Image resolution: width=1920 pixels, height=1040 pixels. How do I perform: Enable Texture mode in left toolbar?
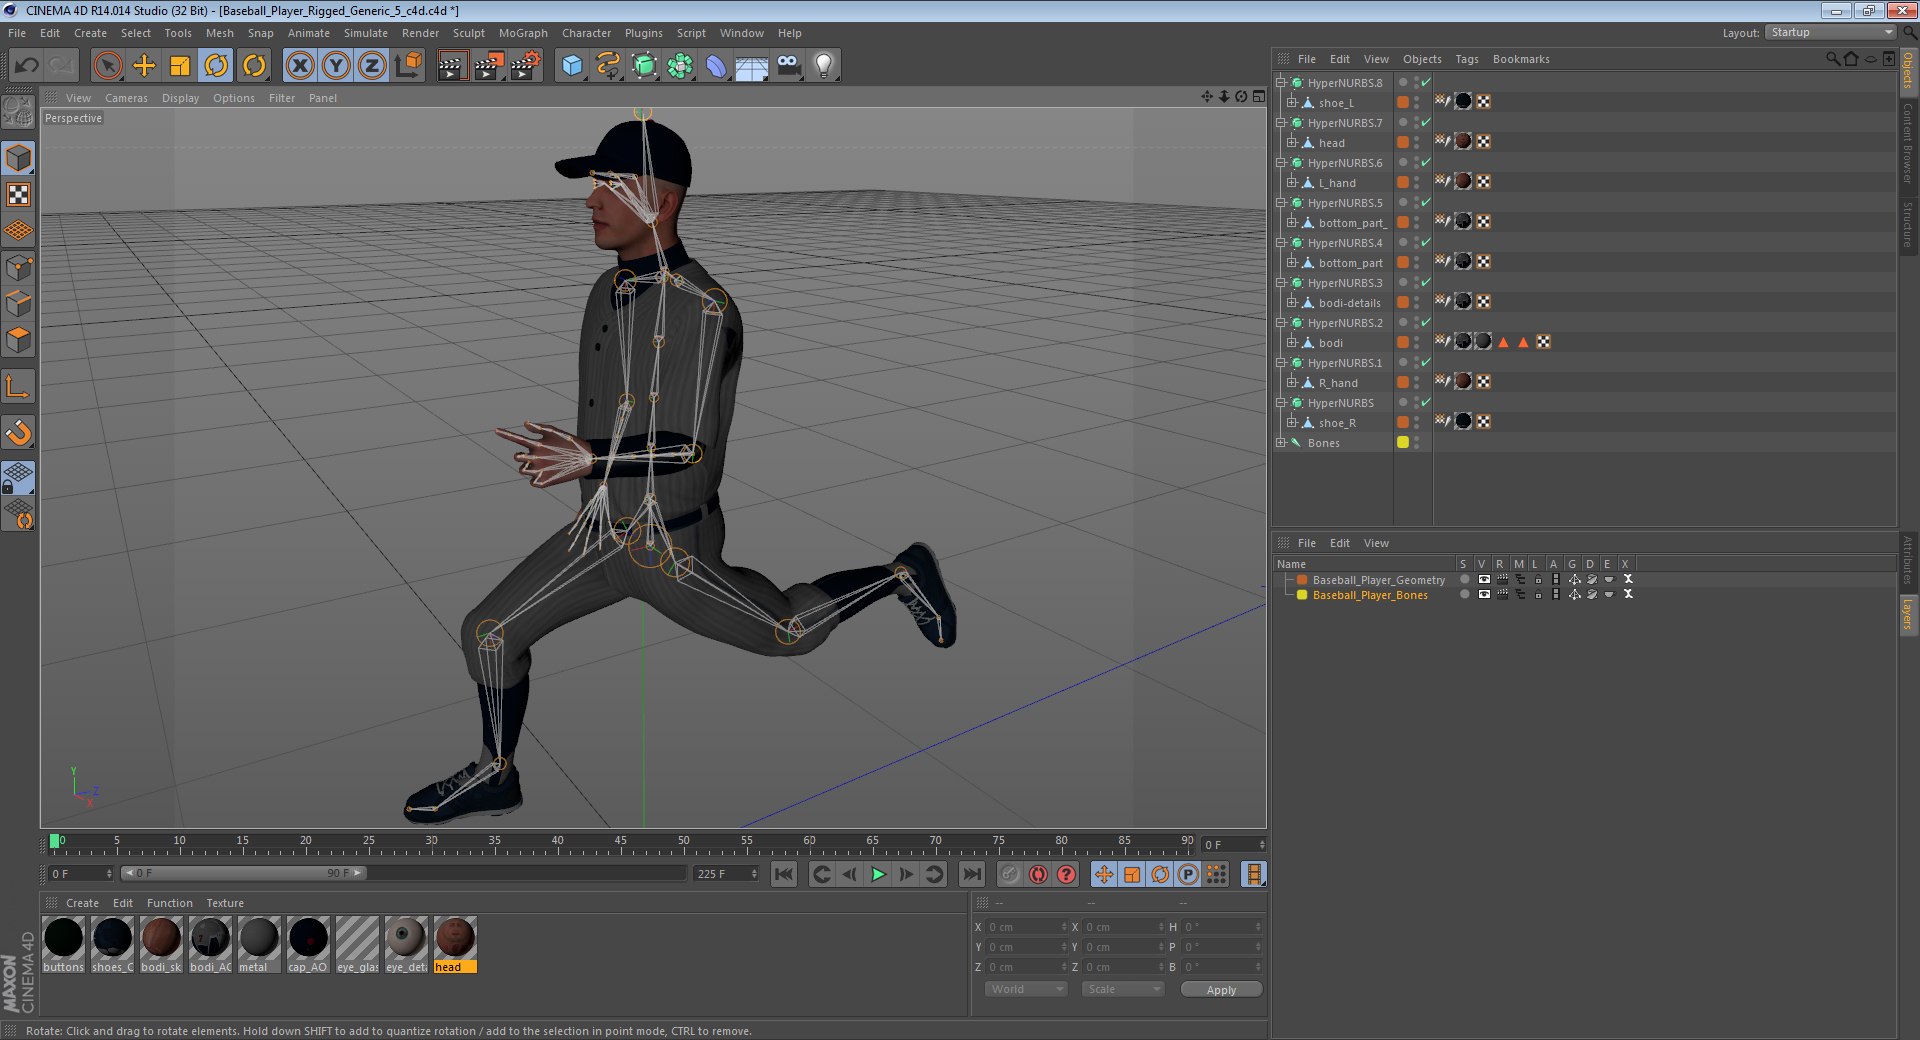19,195
